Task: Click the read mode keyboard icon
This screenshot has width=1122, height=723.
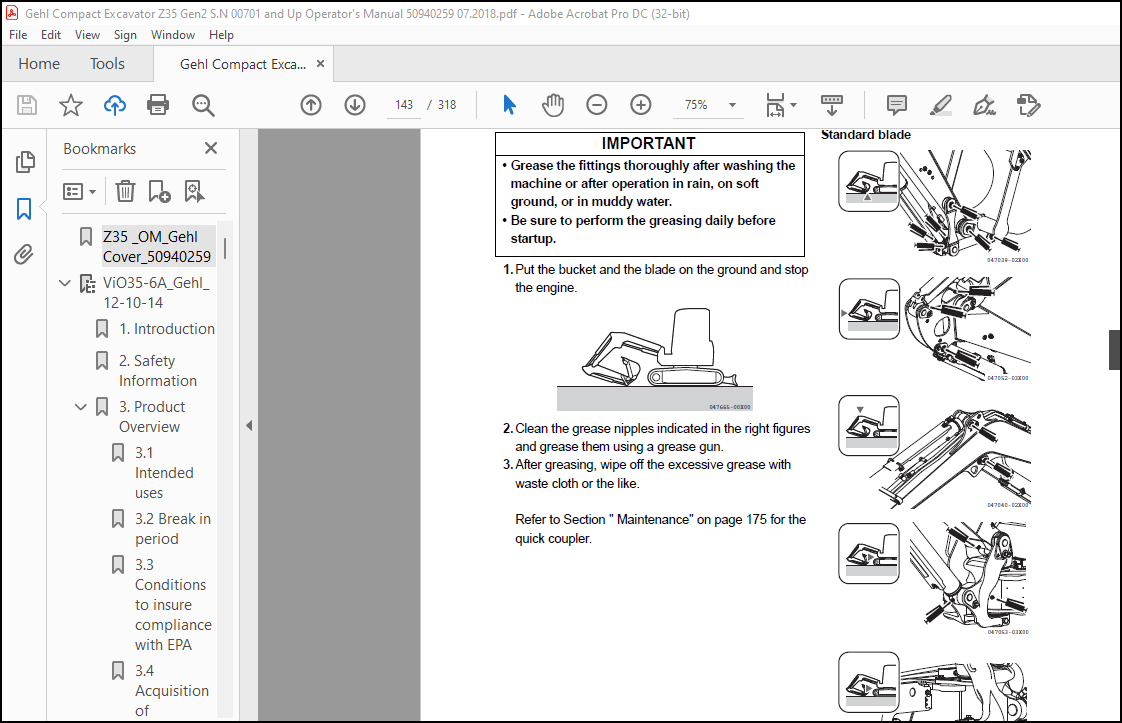Action: click(831, 105)
